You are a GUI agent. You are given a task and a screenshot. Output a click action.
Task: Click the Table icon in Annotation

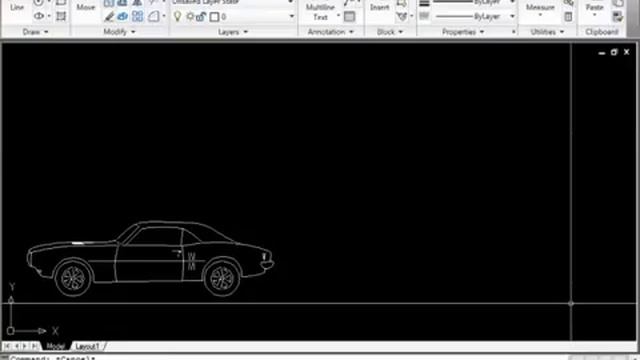coord(349,17)
